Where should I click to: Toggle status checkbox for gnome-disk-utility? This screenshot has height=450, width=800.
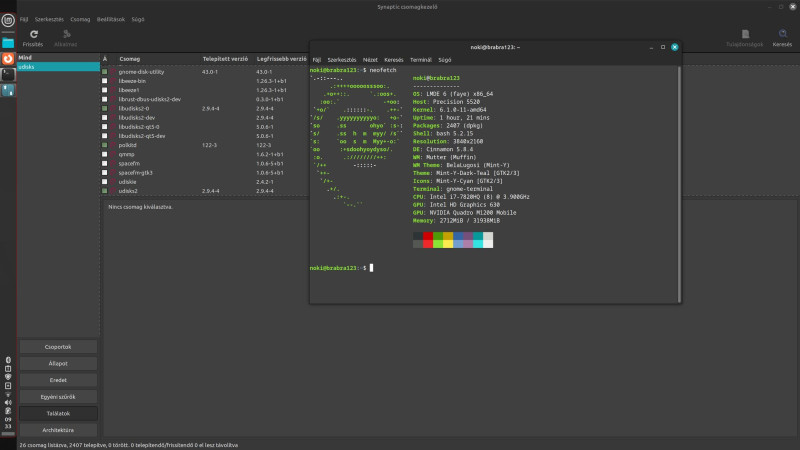(105, 72)
